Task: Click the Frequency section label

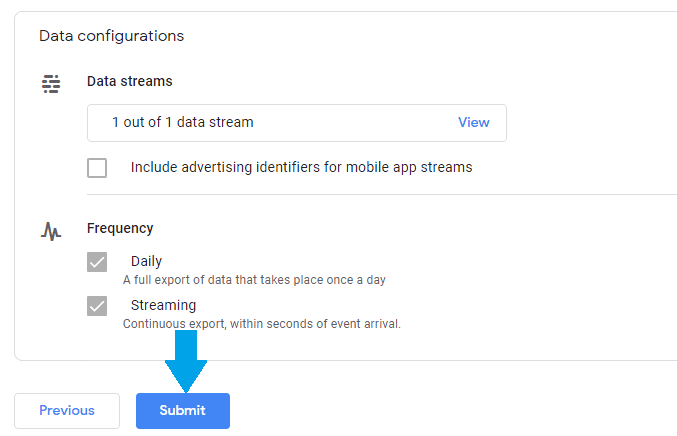Action: pyautogui.click(x=120, y=228)
